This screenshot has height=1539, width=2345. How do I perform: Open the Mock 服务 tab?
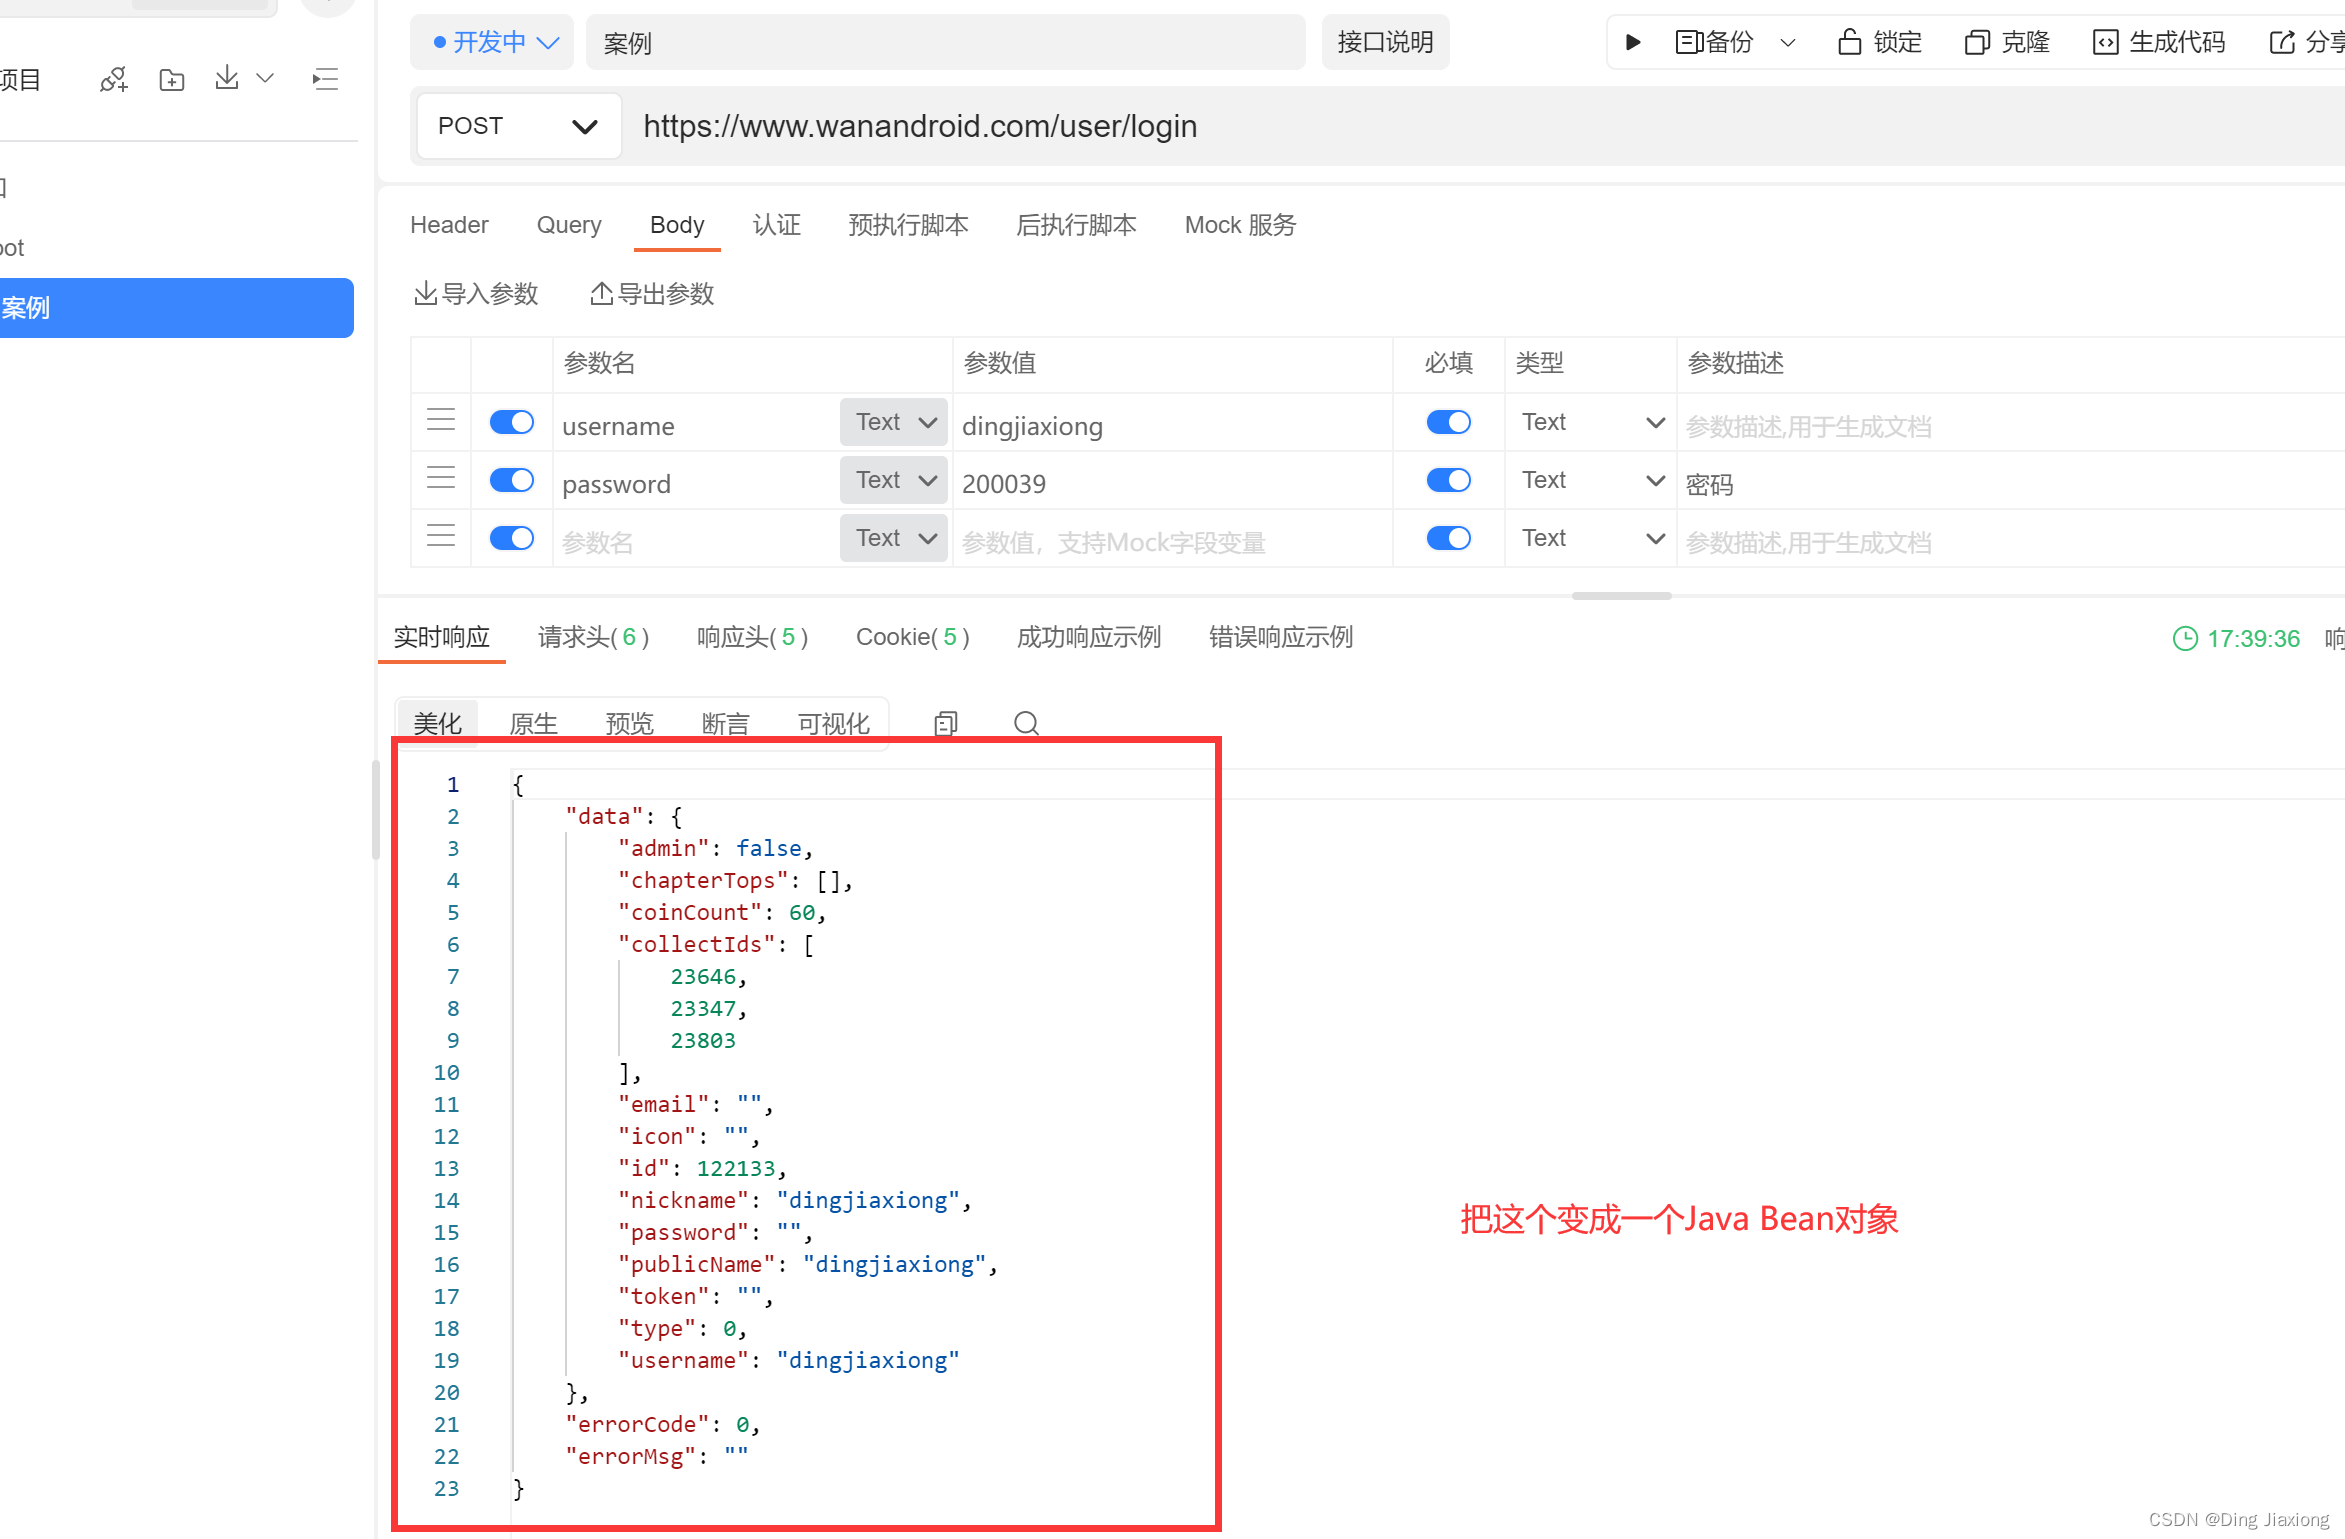pos(1240,225)
